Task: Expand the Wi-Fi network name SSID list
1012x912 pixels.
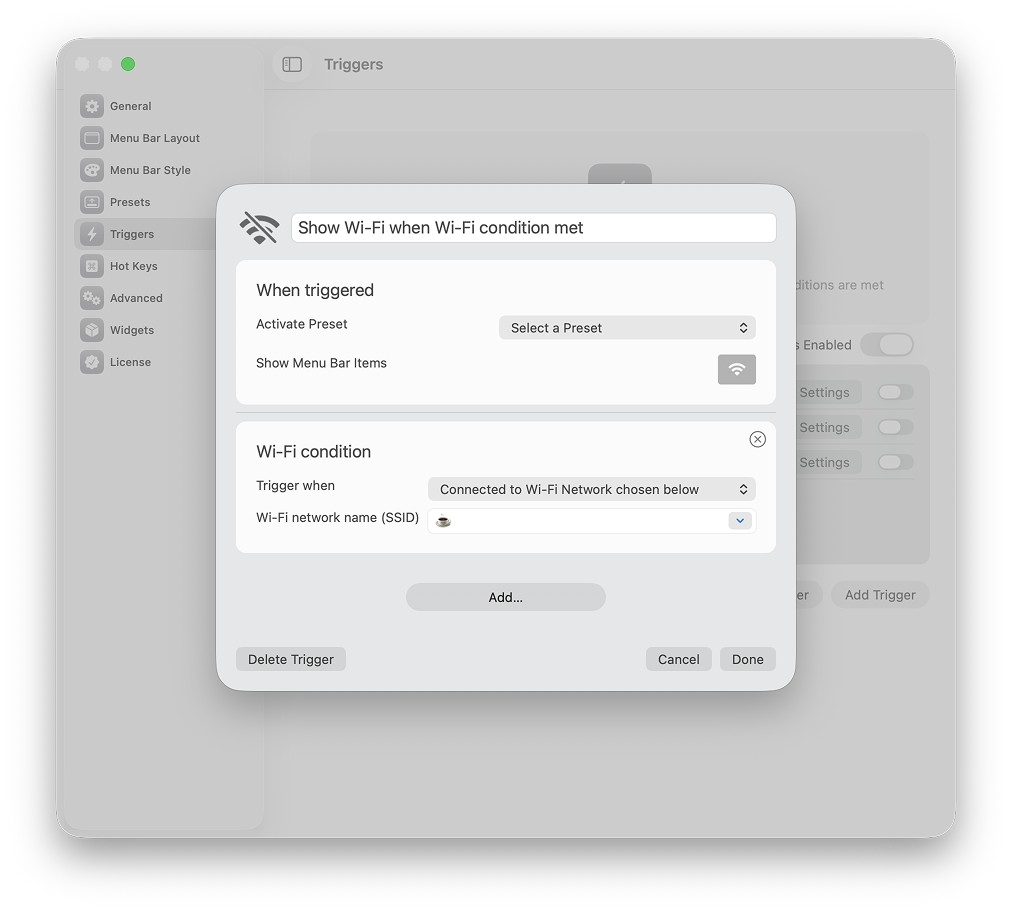Action: (740, 521)
